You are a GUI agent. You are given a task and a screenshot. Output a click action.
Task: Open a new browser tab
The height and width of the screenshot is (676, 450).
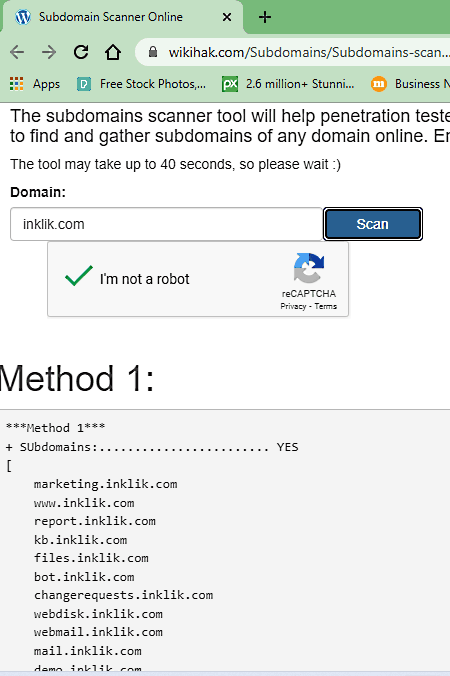pos(265,17)
